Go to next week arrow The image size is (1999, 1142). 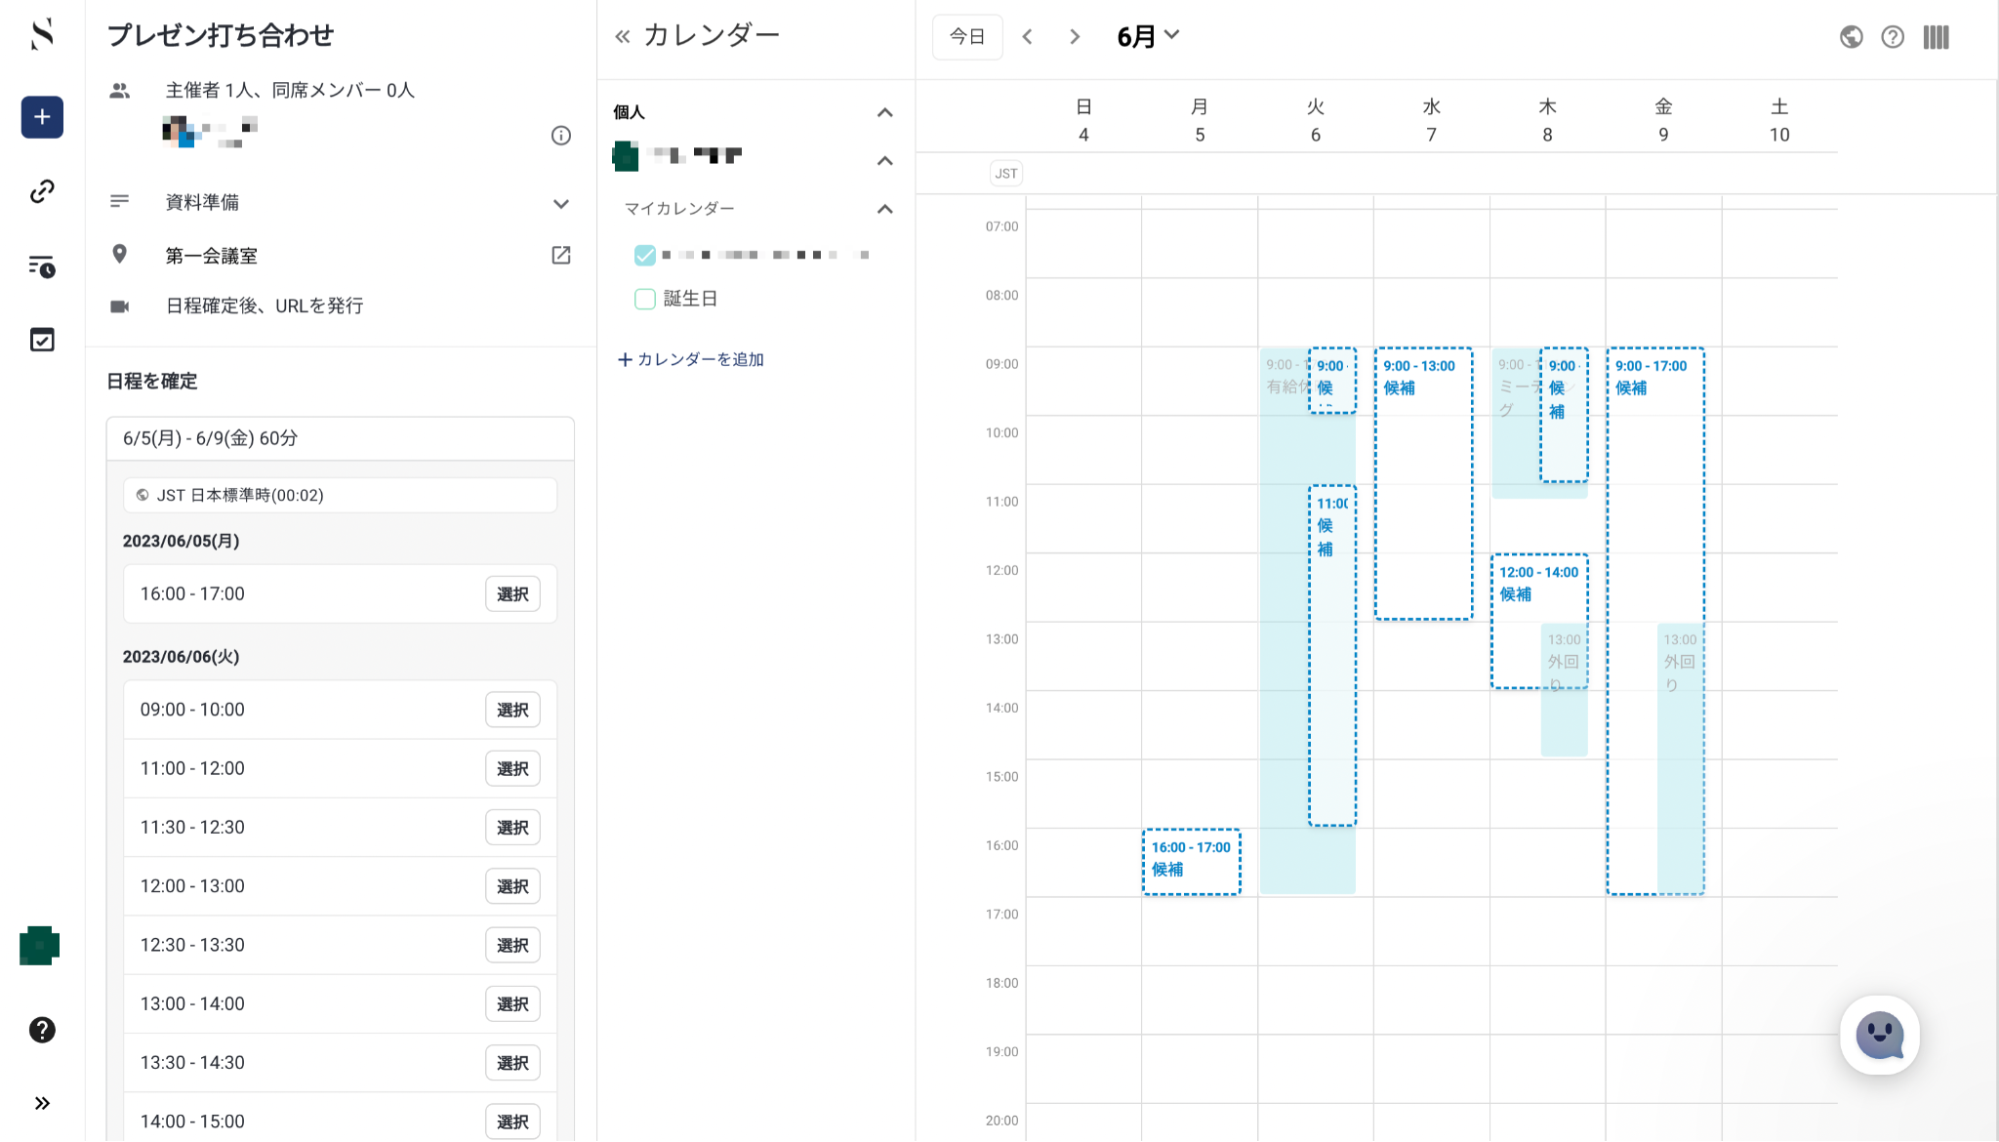tap(1075, 37)
